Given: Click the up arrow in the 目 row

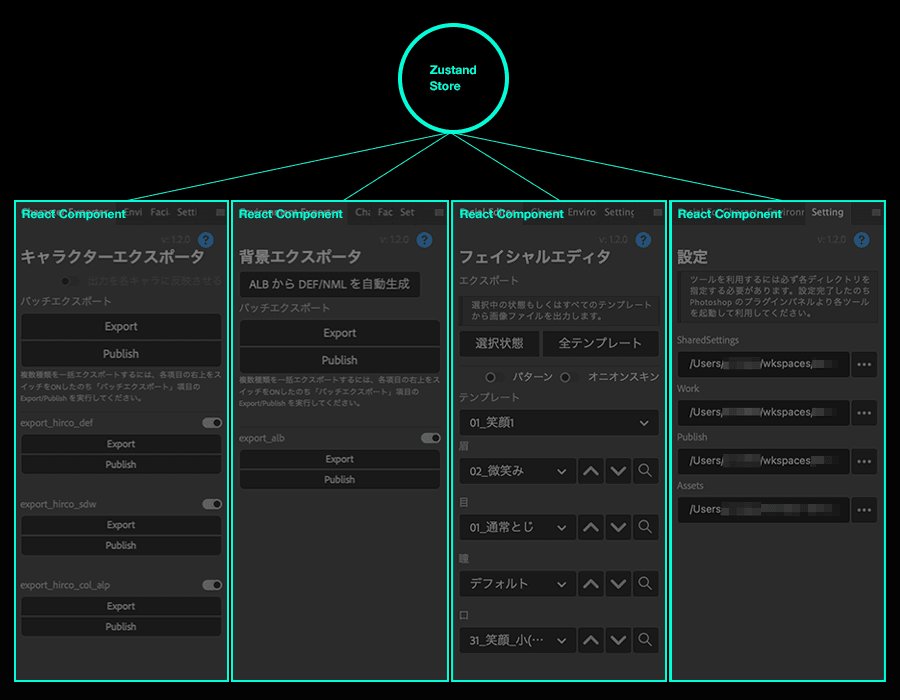Looking at the screenshot, I should [x=591, y=527].
